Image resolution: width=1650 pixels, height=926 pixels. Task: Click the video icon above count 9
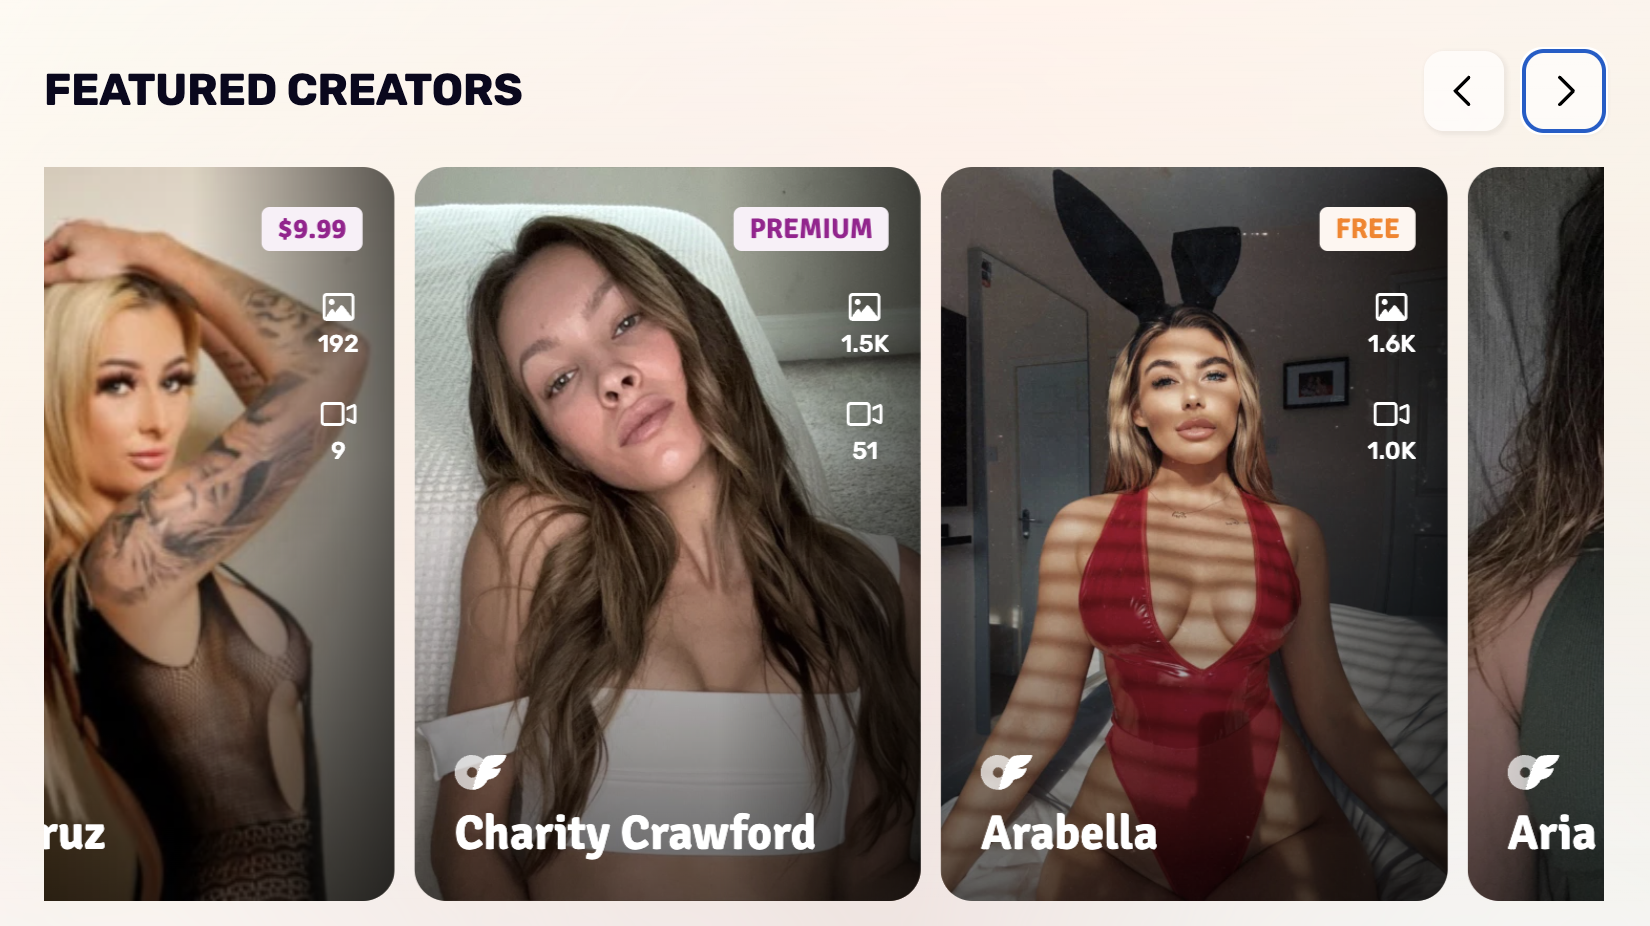coord(338,414)
